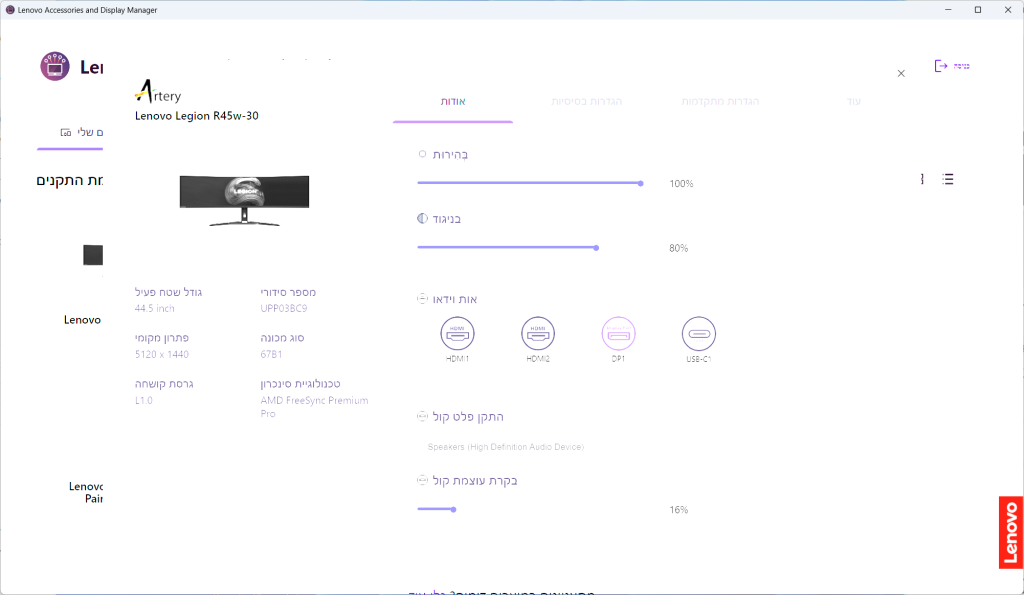Collapse the video signal section

423,299
